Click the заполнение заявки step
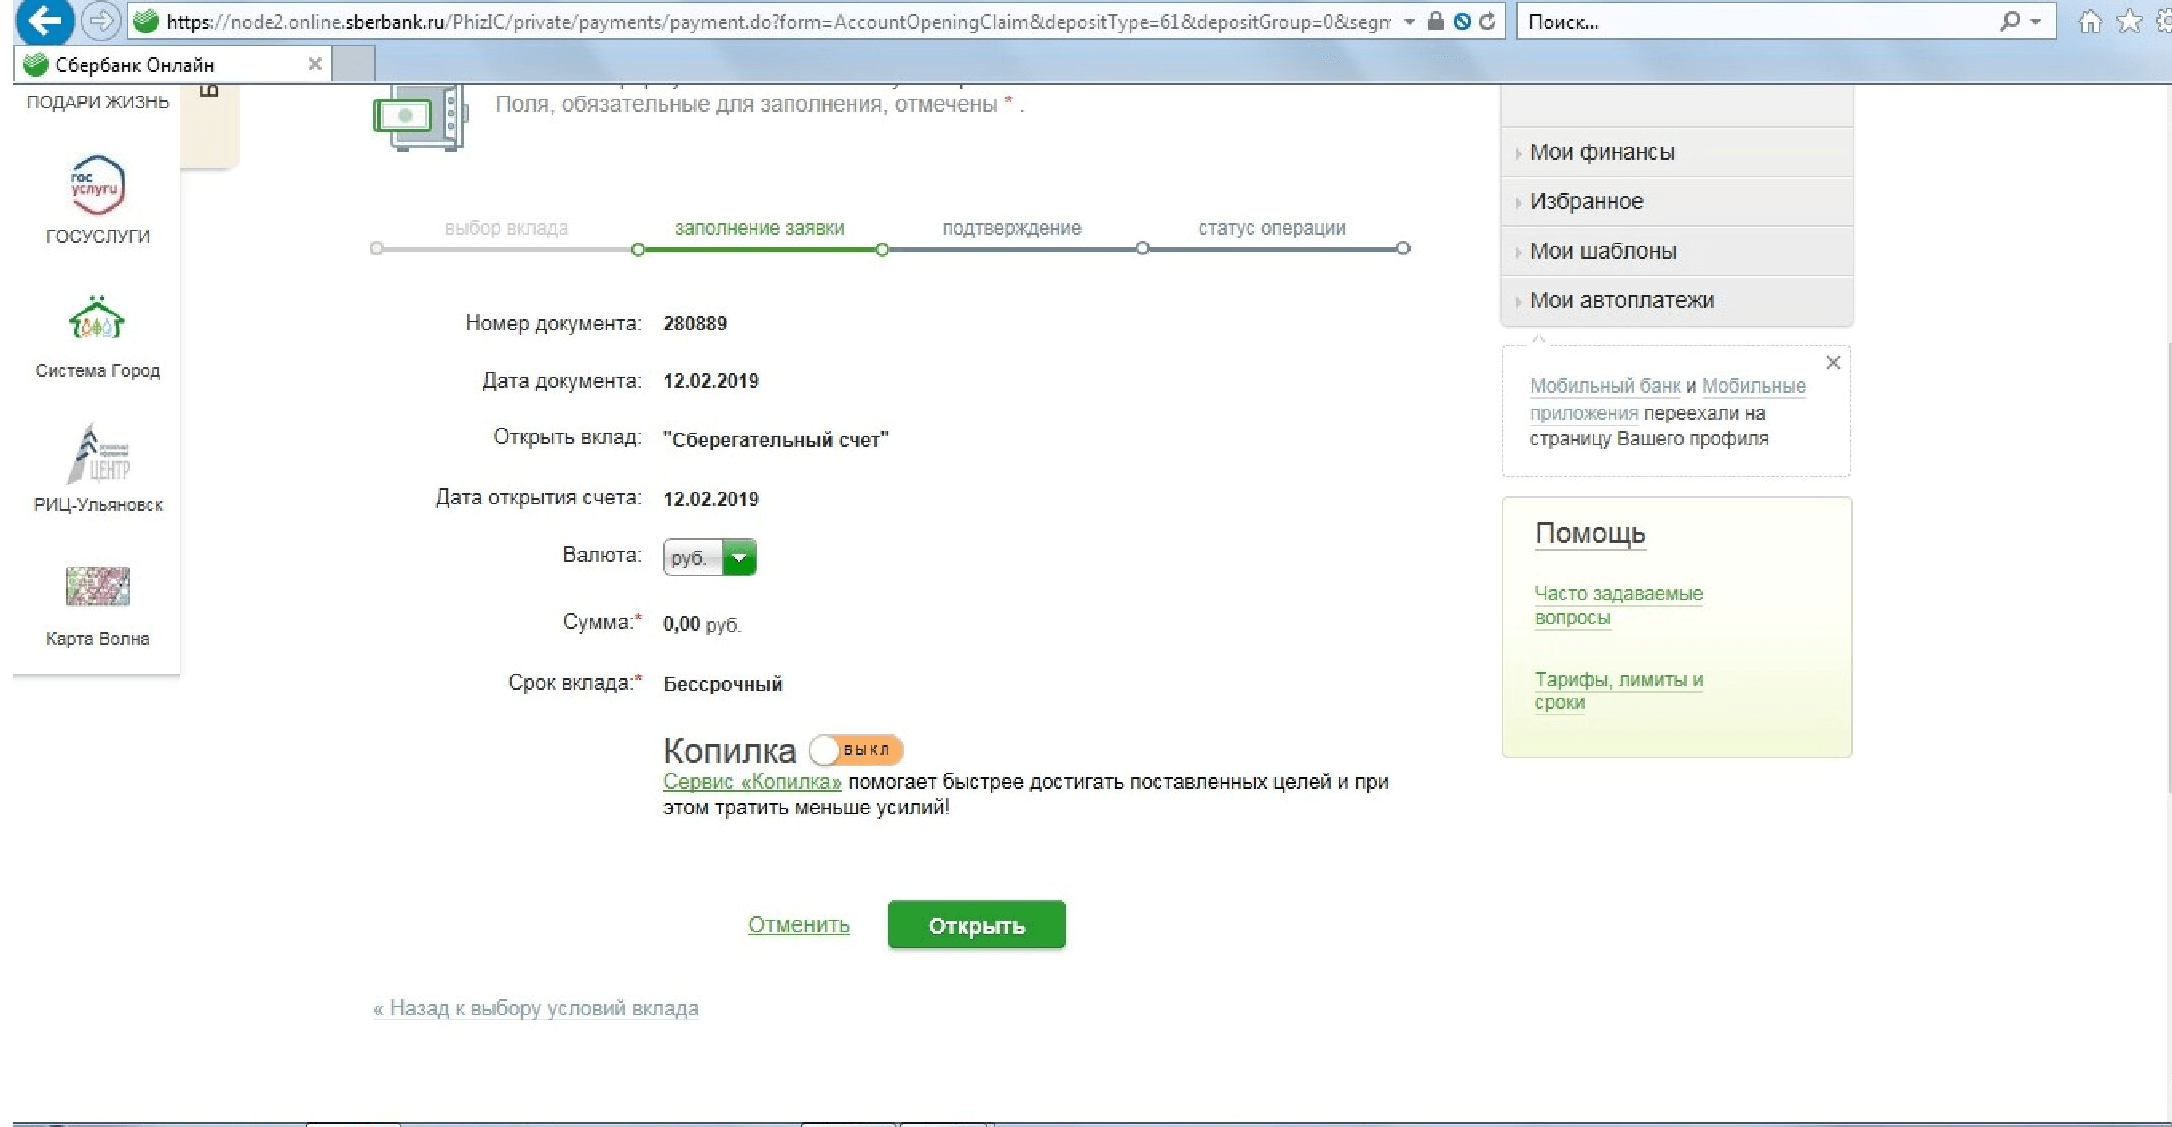Viewport: 2172px width, 1127px height. pos(759,228)
